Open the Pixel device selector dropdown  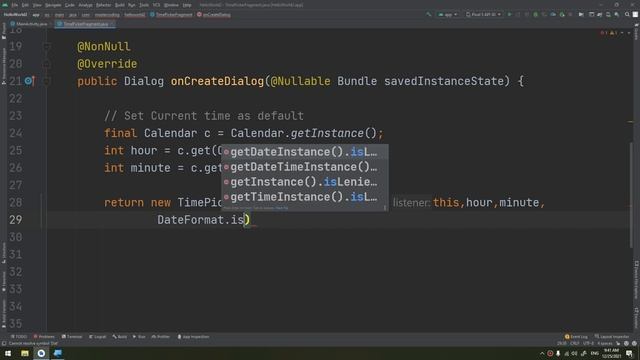483,14
